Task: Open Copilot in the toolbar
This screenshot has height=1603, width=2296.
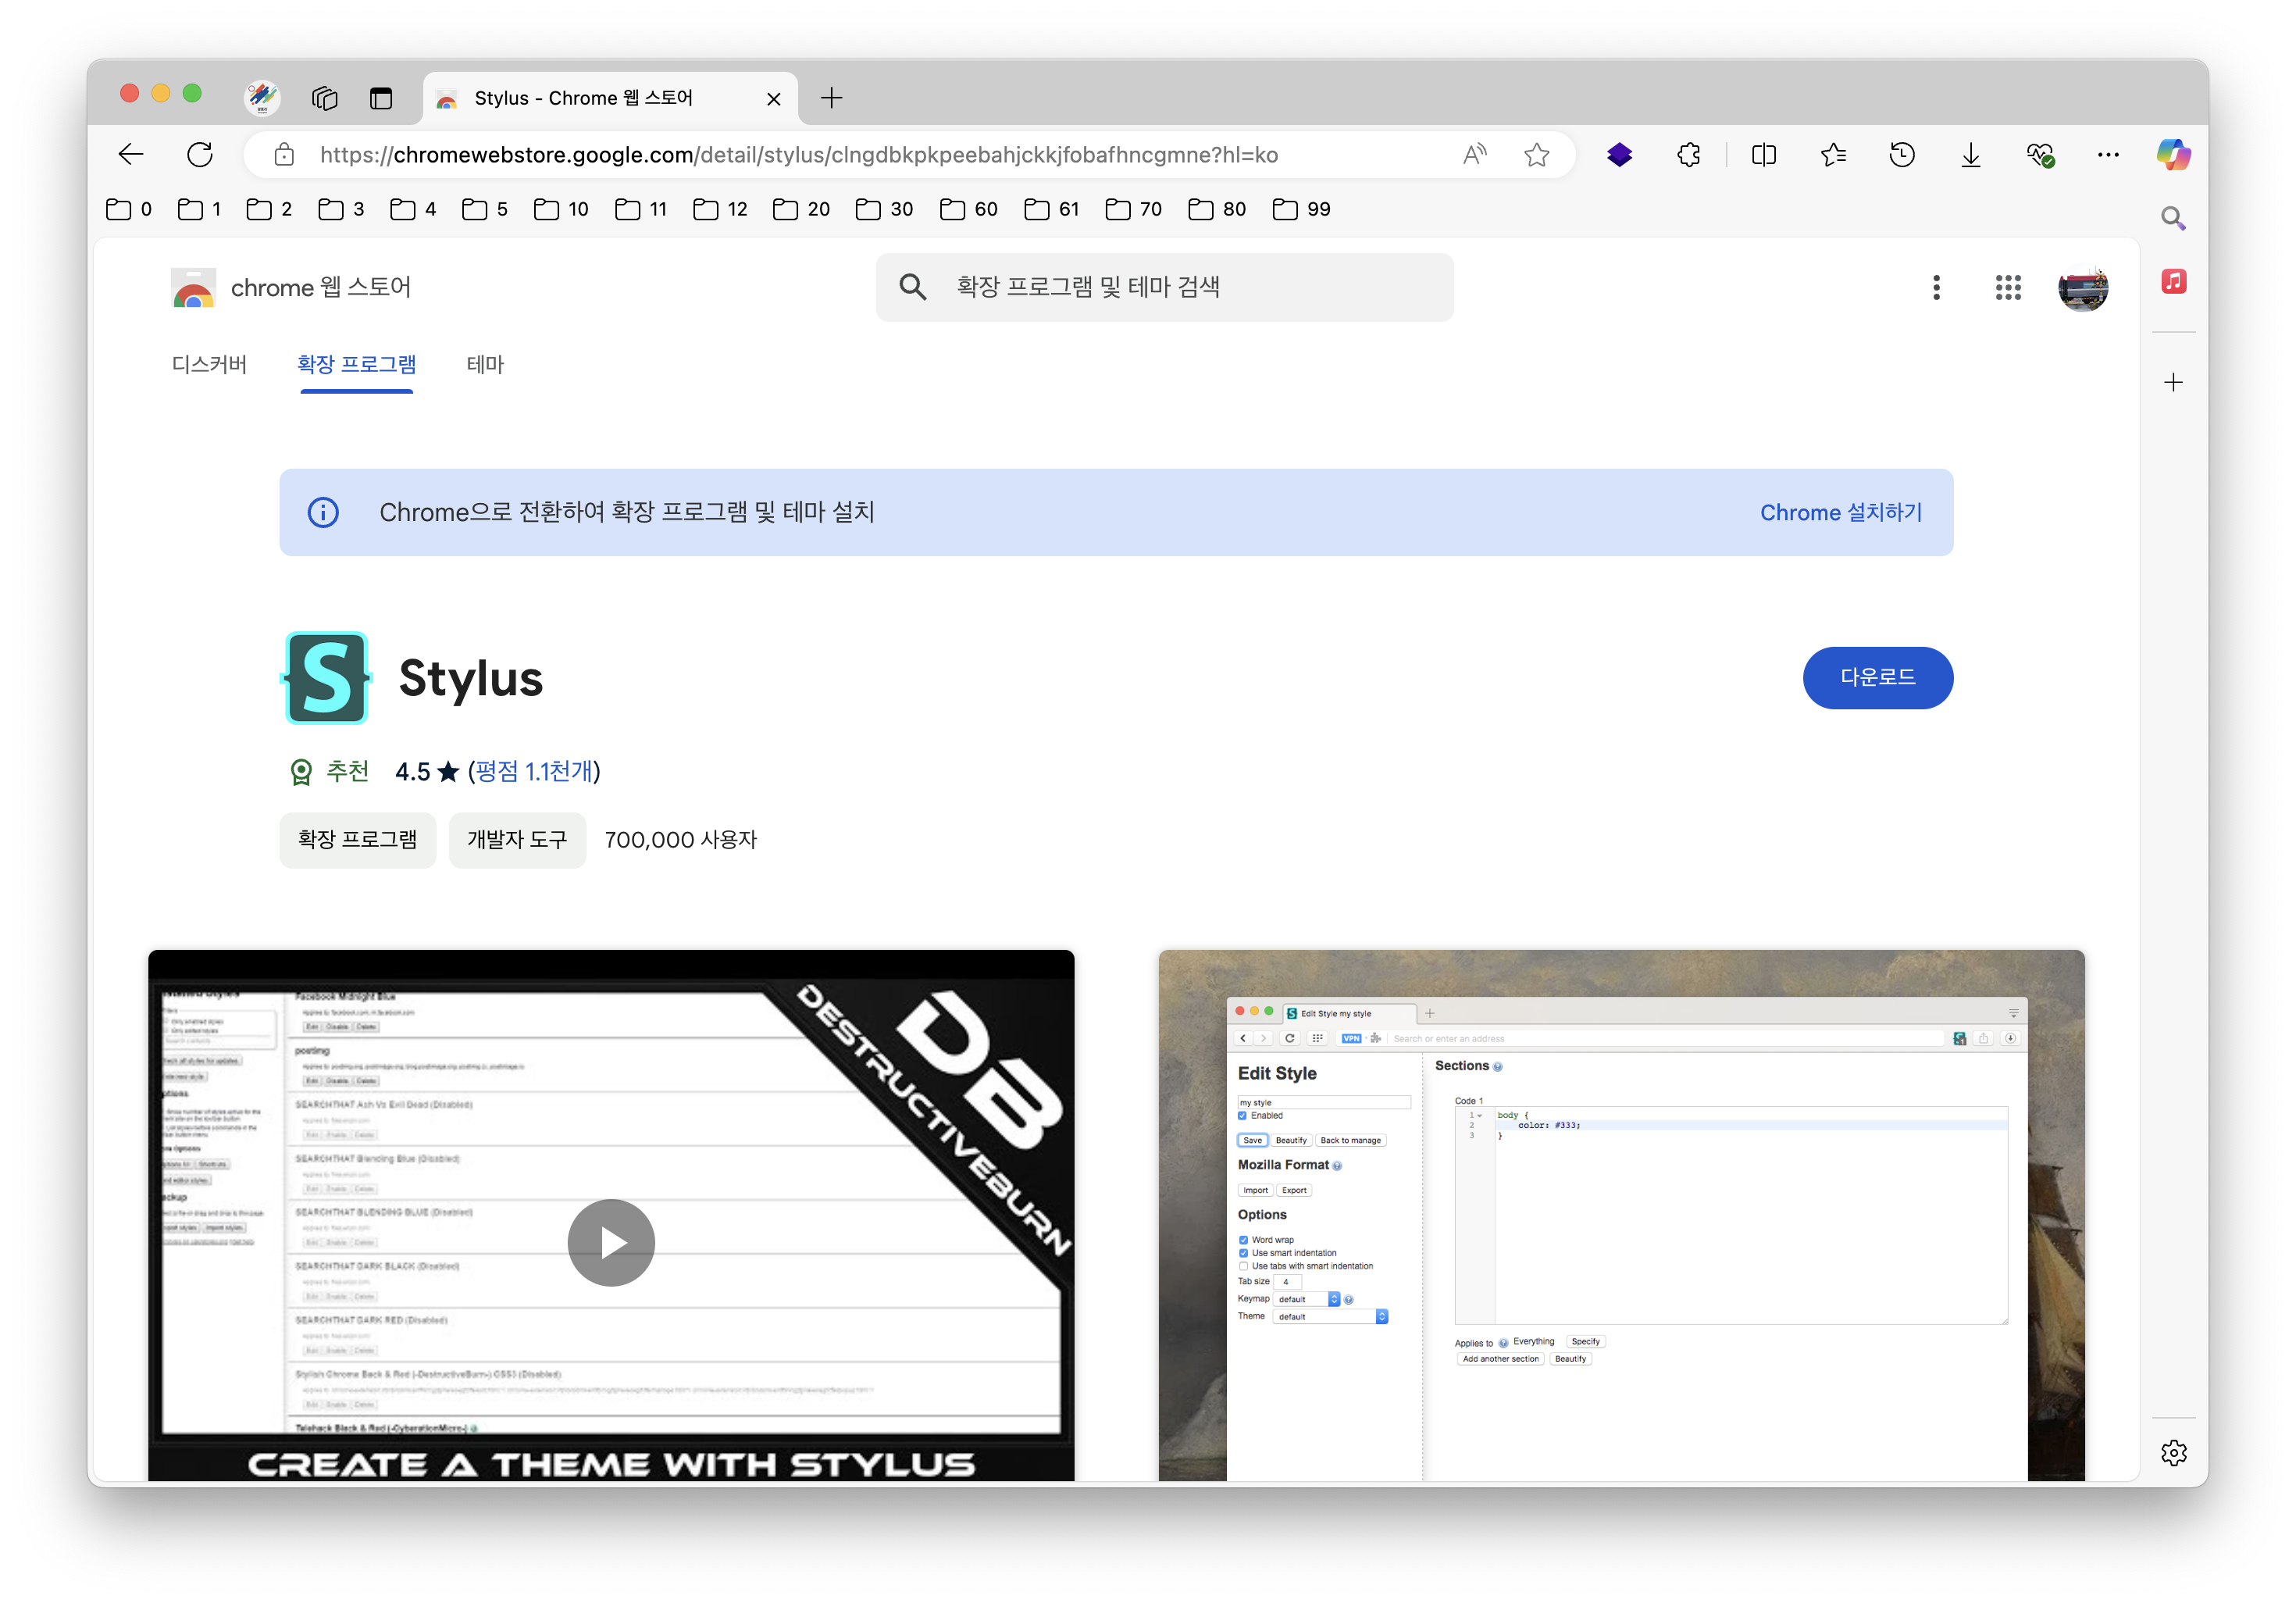Action: click(x=2174, y=155)
